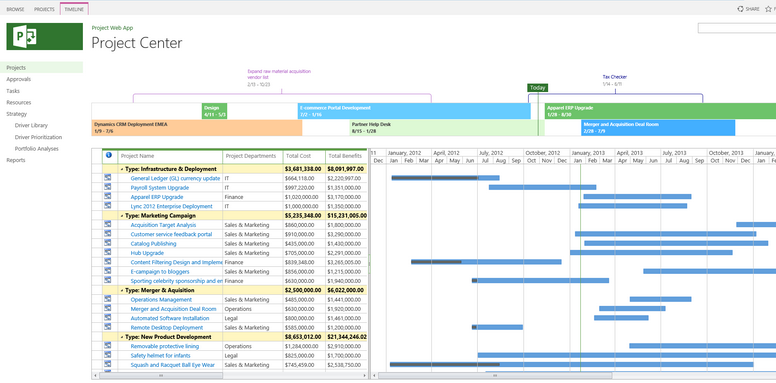The image size is (776, 383).
Task: Open Driver Library under Strategy
Action: tap(31, 126)
